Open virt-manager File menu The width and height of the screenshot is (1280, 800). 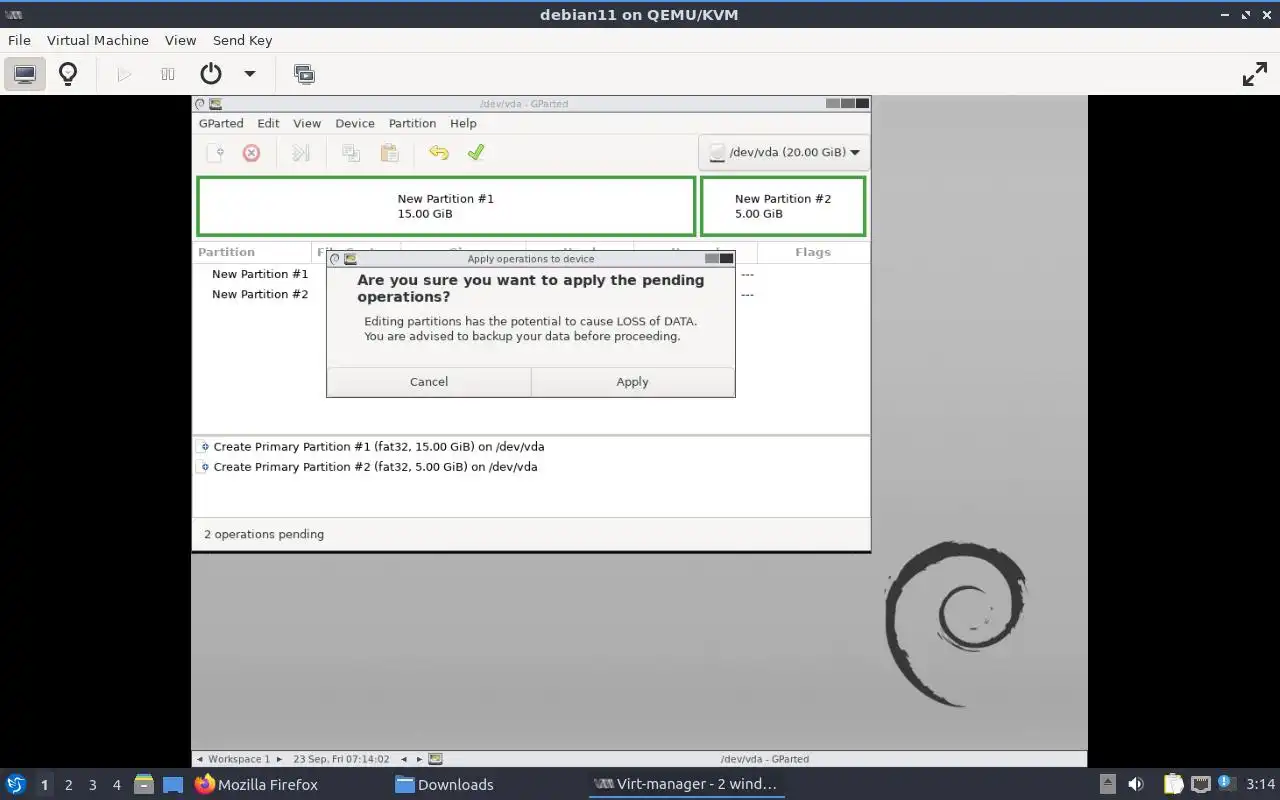(19, 40)
